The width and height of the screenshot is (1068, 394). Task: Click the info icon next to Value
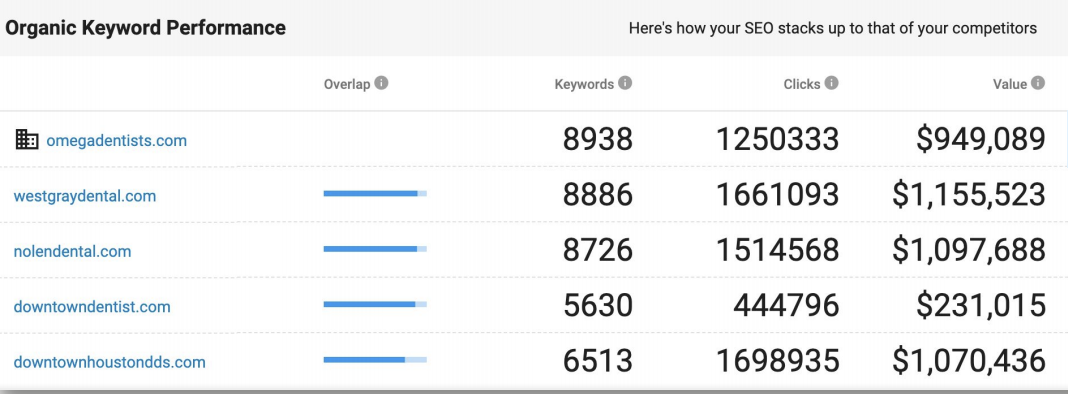coord(1037,83)
